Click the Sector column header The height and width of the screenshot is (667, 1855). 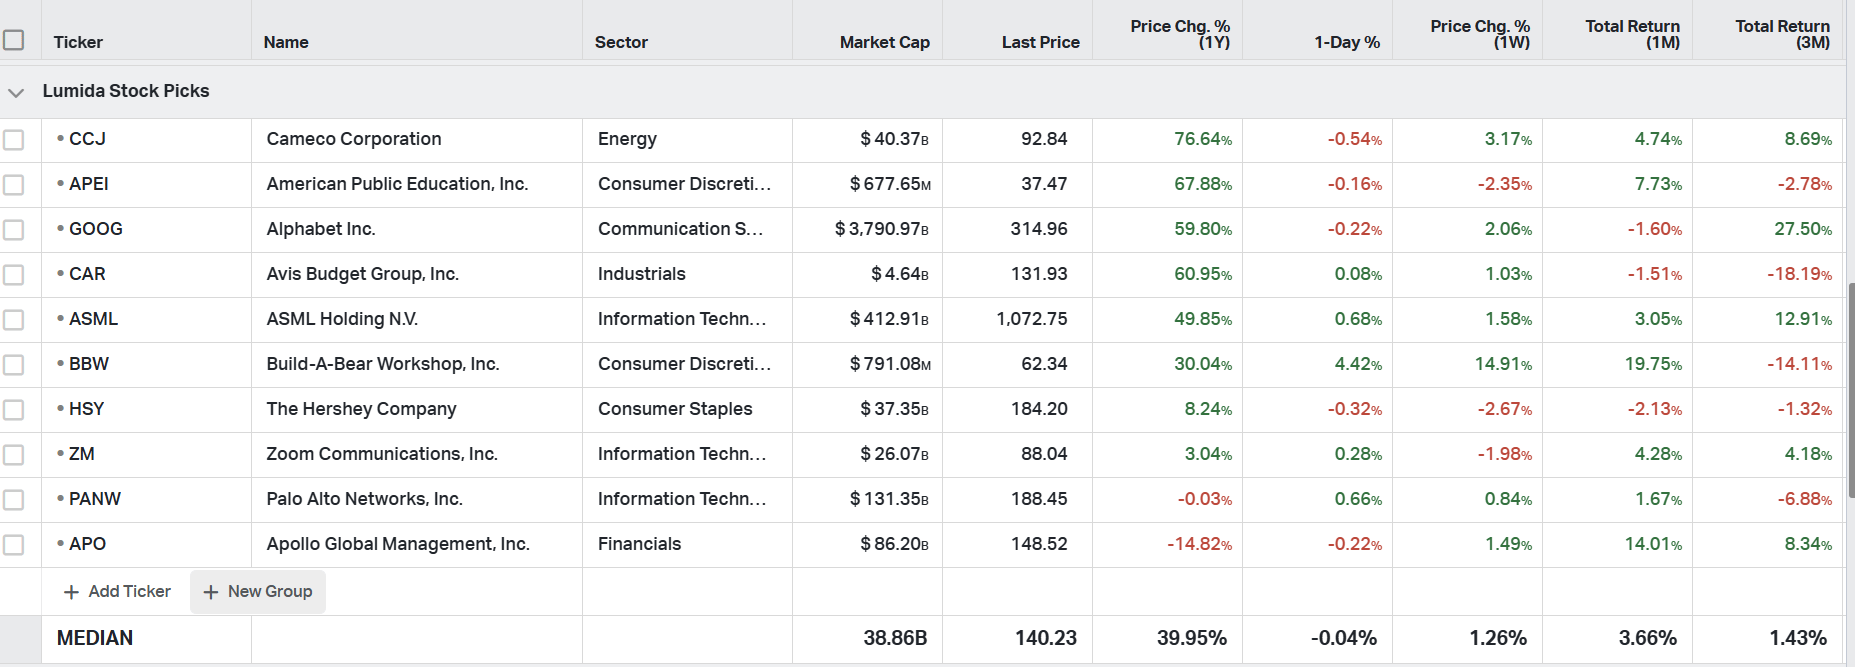621,42
